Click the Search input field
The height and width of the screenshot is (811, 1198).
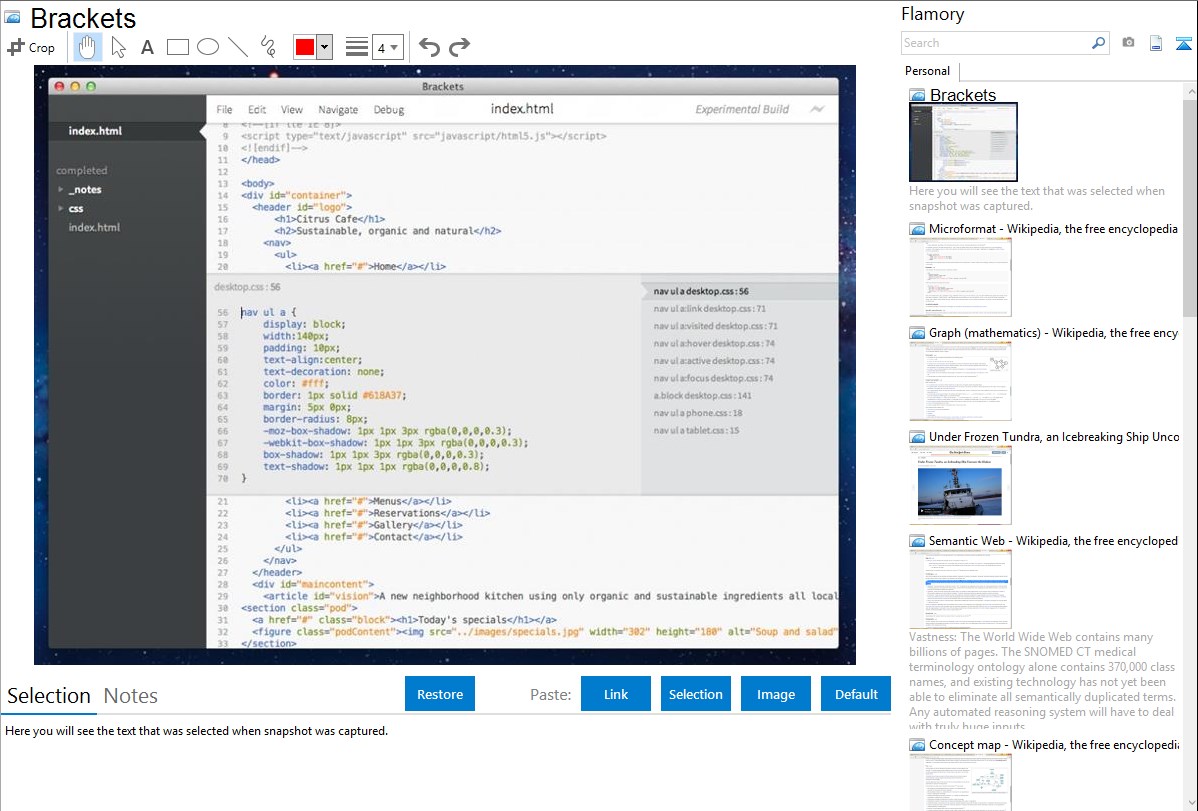[x=995, y=43]
